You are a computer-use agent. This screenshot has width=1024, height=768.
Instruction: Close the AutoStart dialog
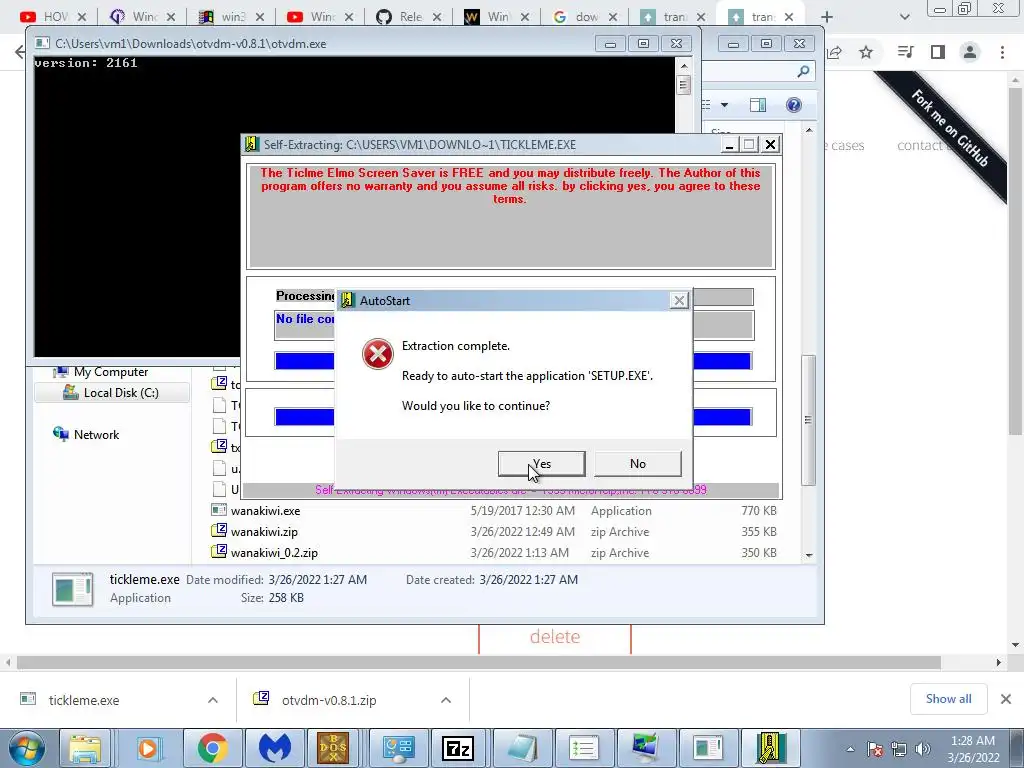[x=679, y=300]
